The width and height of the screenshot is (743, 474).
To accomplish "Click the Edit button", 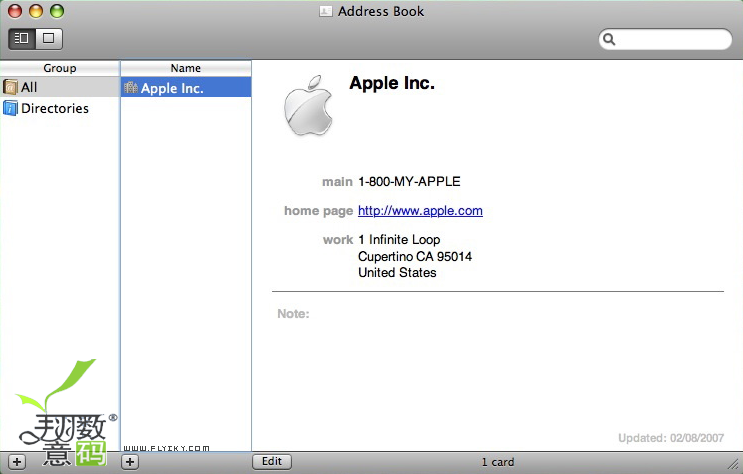I will [272, 462].
